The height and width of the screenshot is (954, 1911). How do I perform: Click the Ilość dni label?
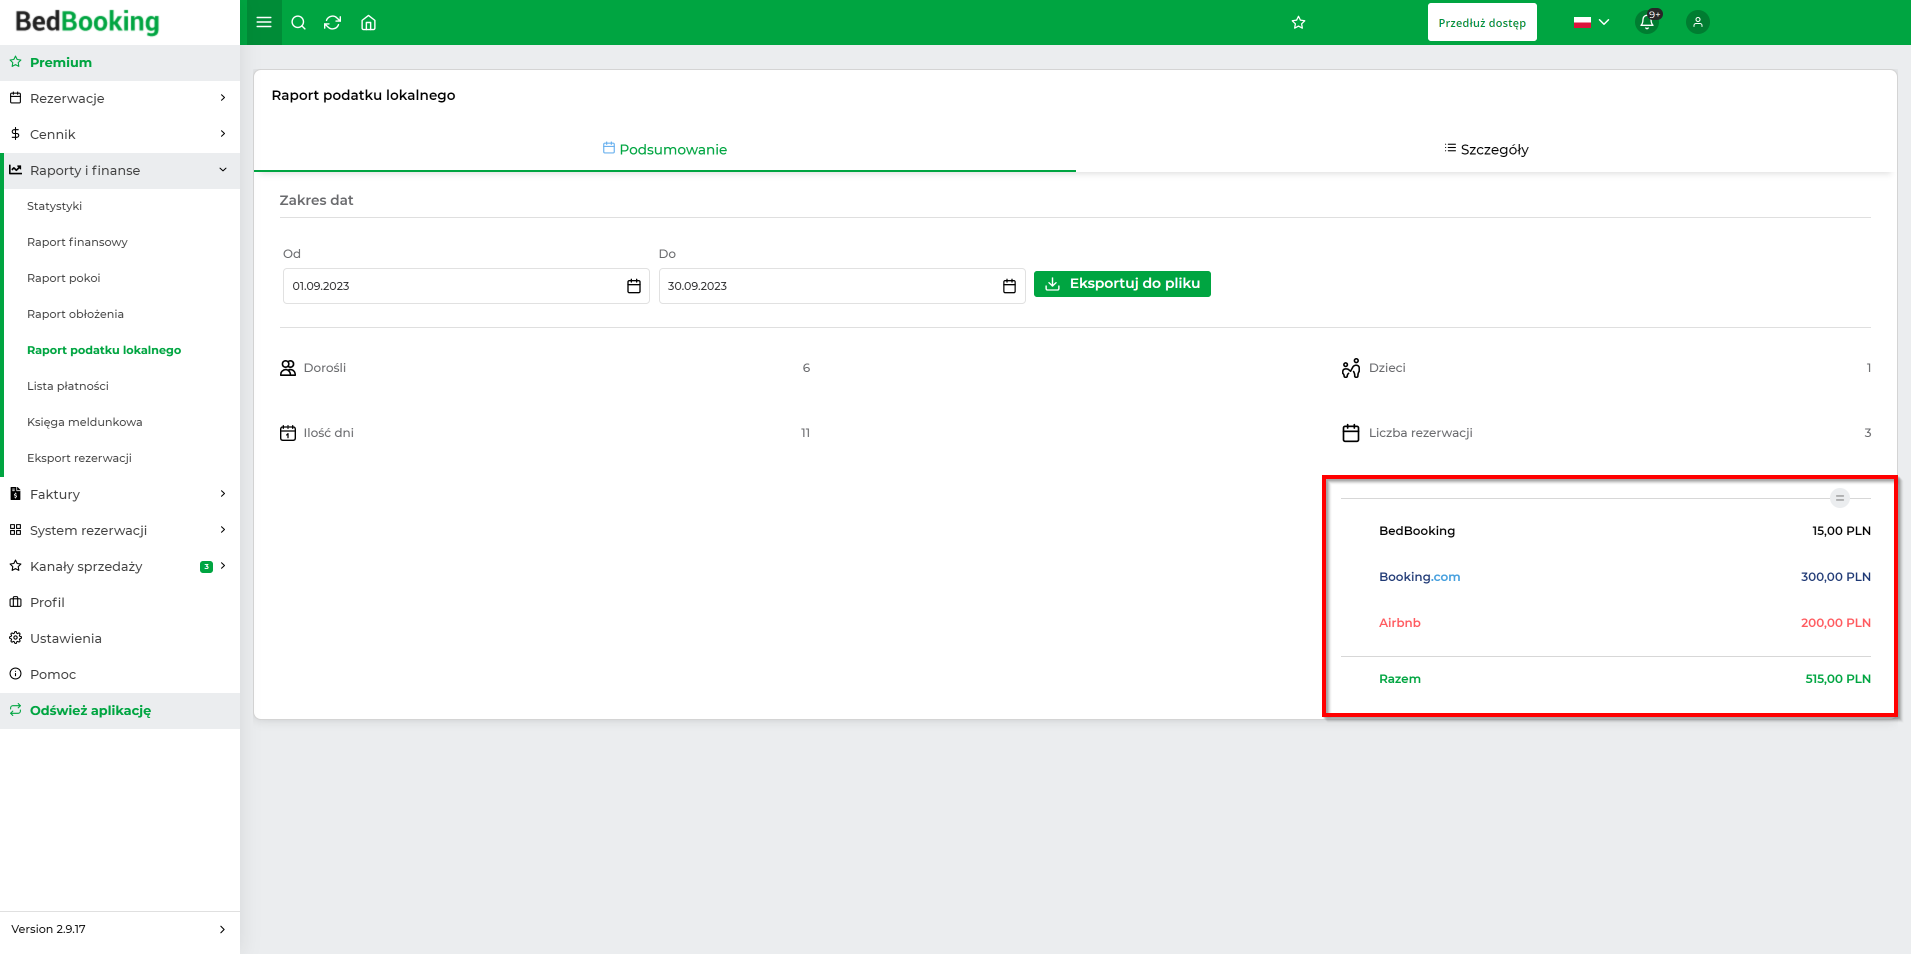329,433
